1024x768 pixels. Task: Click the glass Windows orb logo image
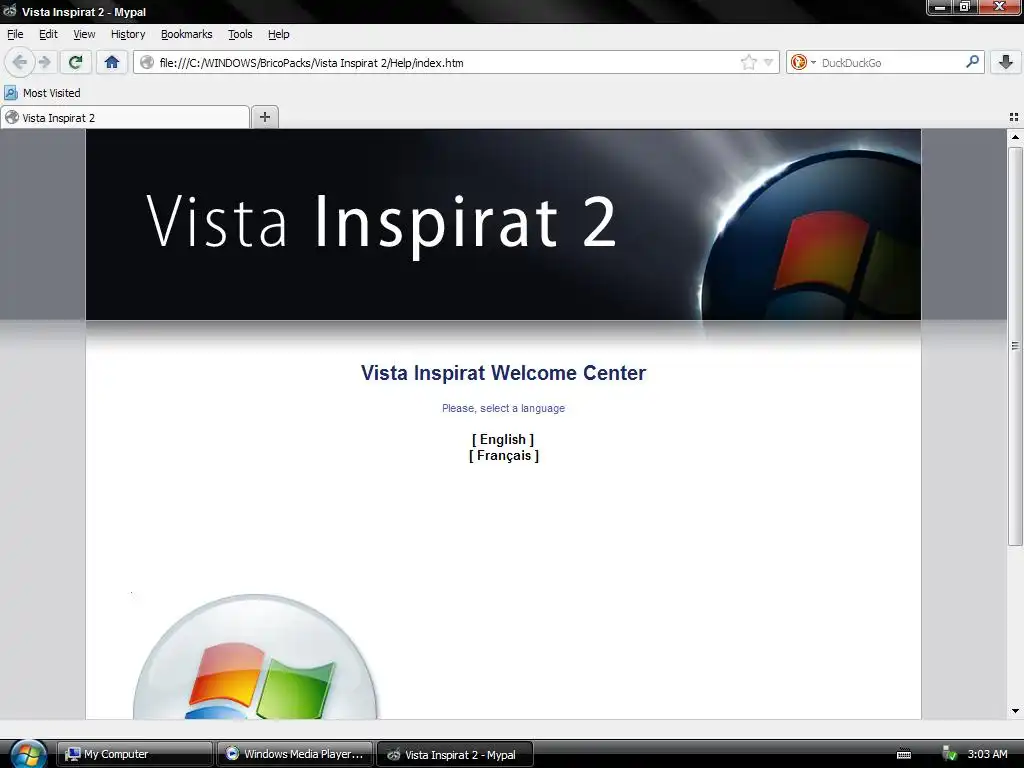coord(255,656)
